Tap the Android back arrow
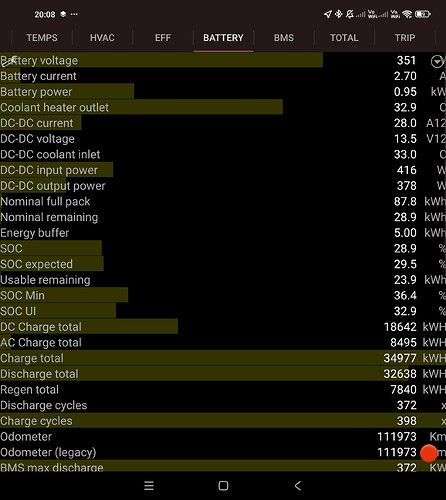Image resolution: width=446 pixels, height=500 pixels. [298, 486]
